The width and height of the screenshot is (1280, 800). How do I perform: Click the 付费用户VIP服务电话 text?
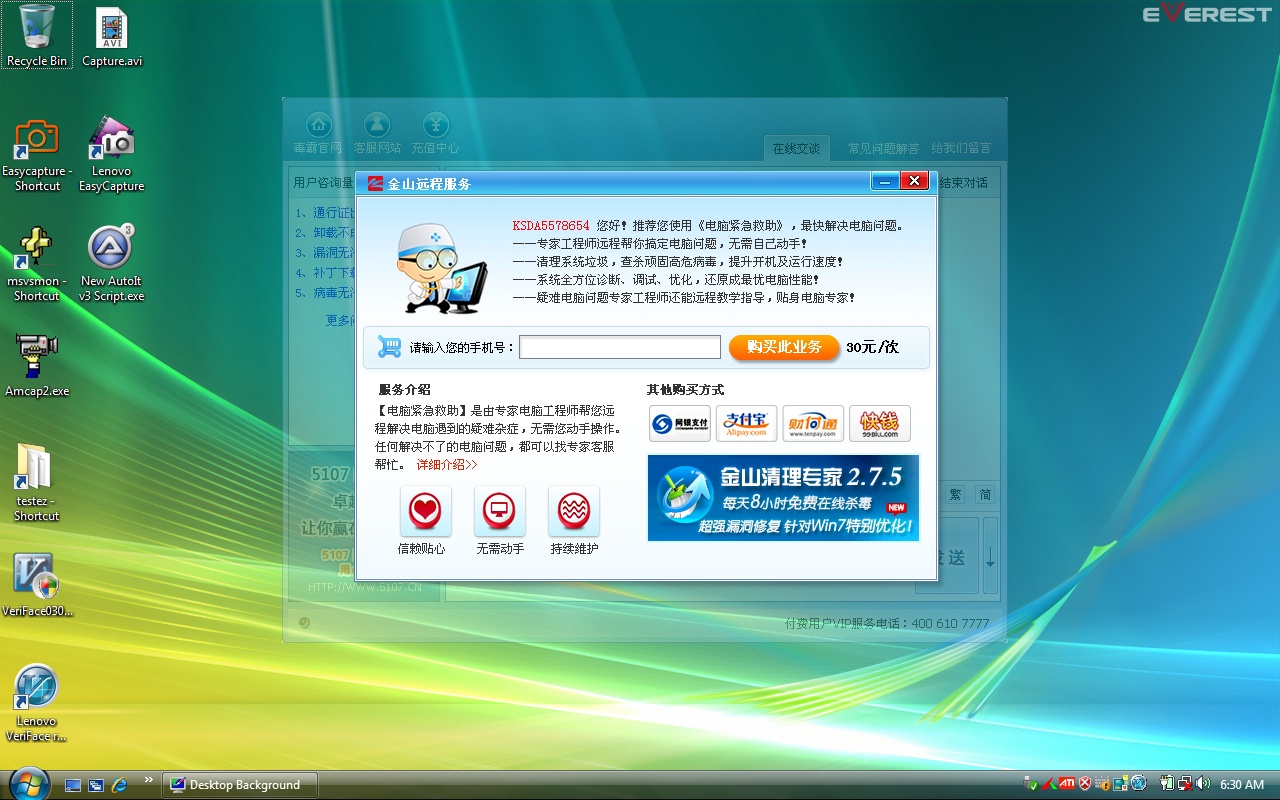tap(887, 623)
